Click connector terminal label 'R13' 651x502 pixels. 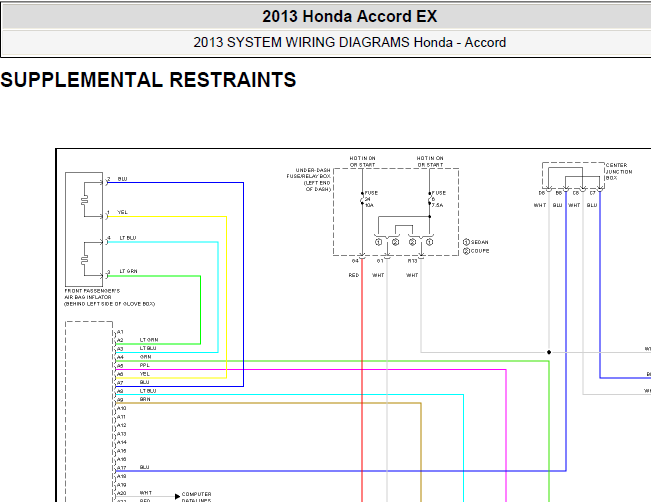[412, 261]
